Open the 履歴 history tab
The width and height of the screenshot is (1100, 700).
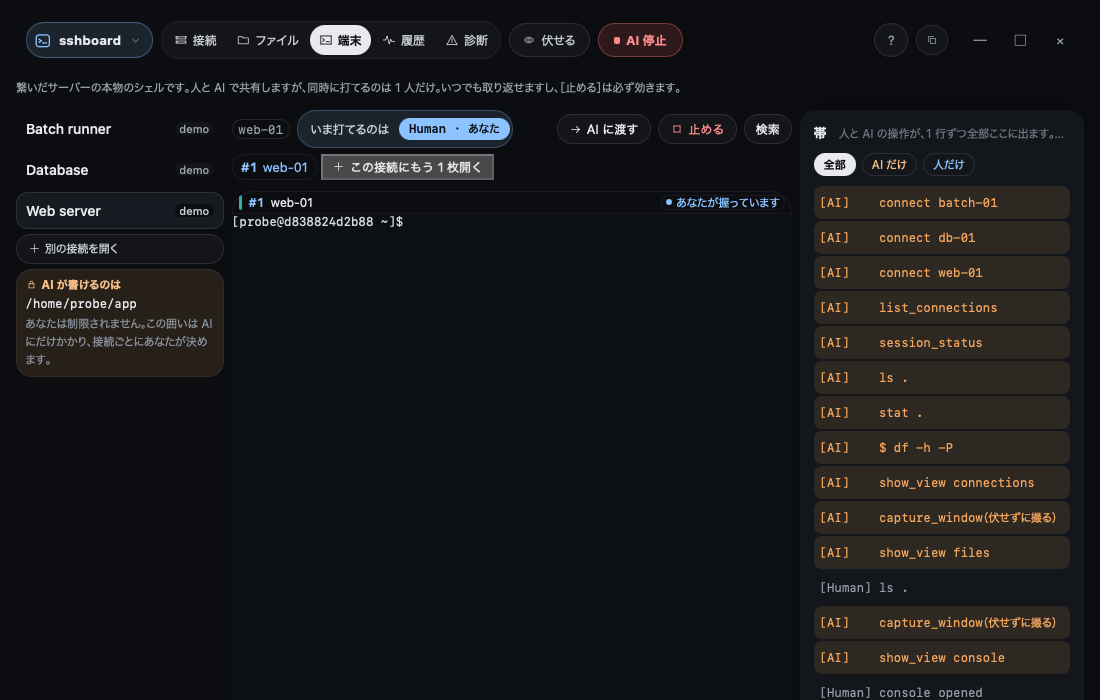pyautogui.click(x=403, y=40)
